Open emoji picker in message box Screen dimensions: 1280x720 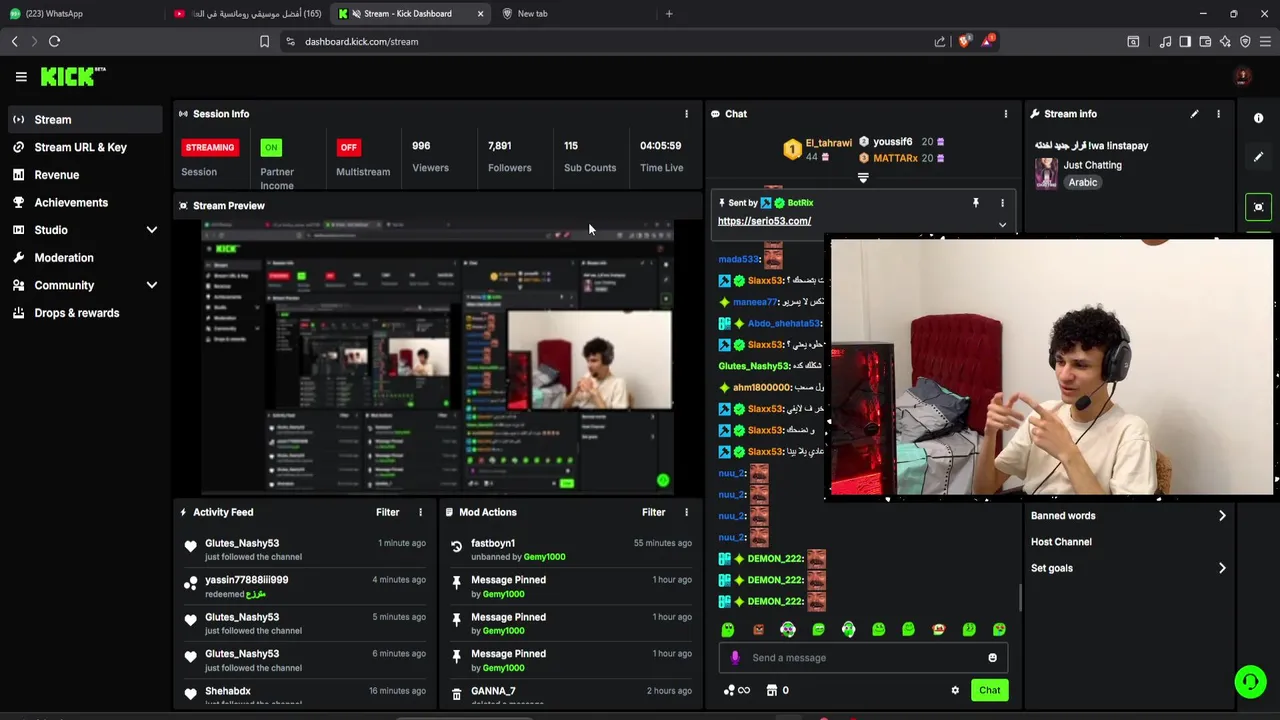pyautogui.click(x=992, y=658)
